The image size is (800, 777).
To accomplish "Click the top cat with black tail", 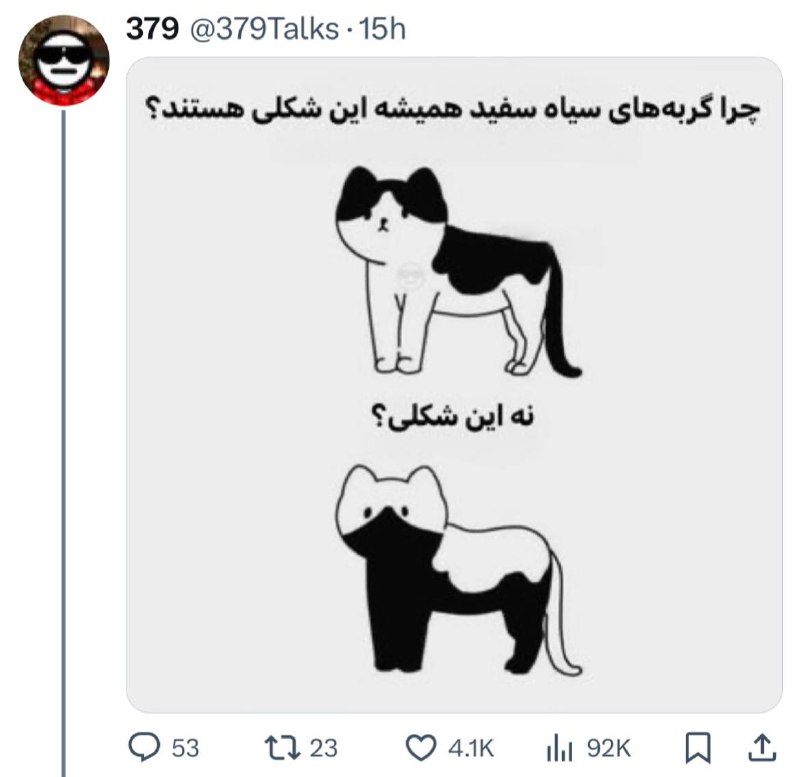I will tap(458, 271).
